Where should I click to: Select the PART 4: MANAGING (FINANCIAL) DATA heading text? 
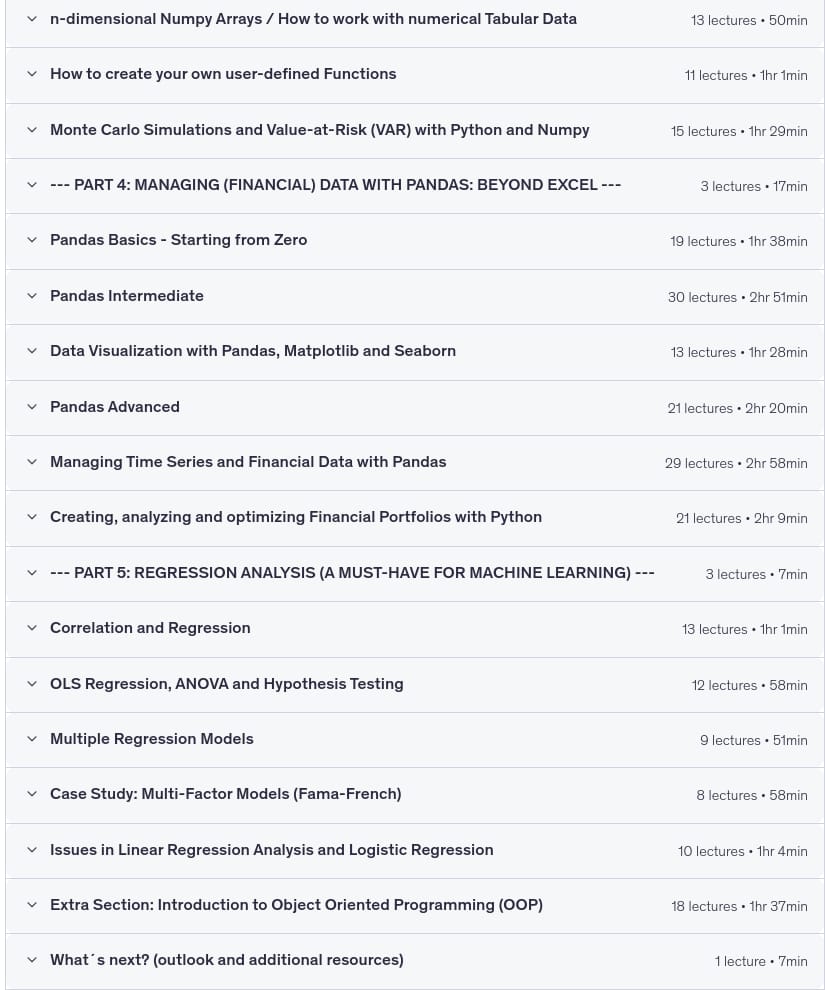click(336, 185)
